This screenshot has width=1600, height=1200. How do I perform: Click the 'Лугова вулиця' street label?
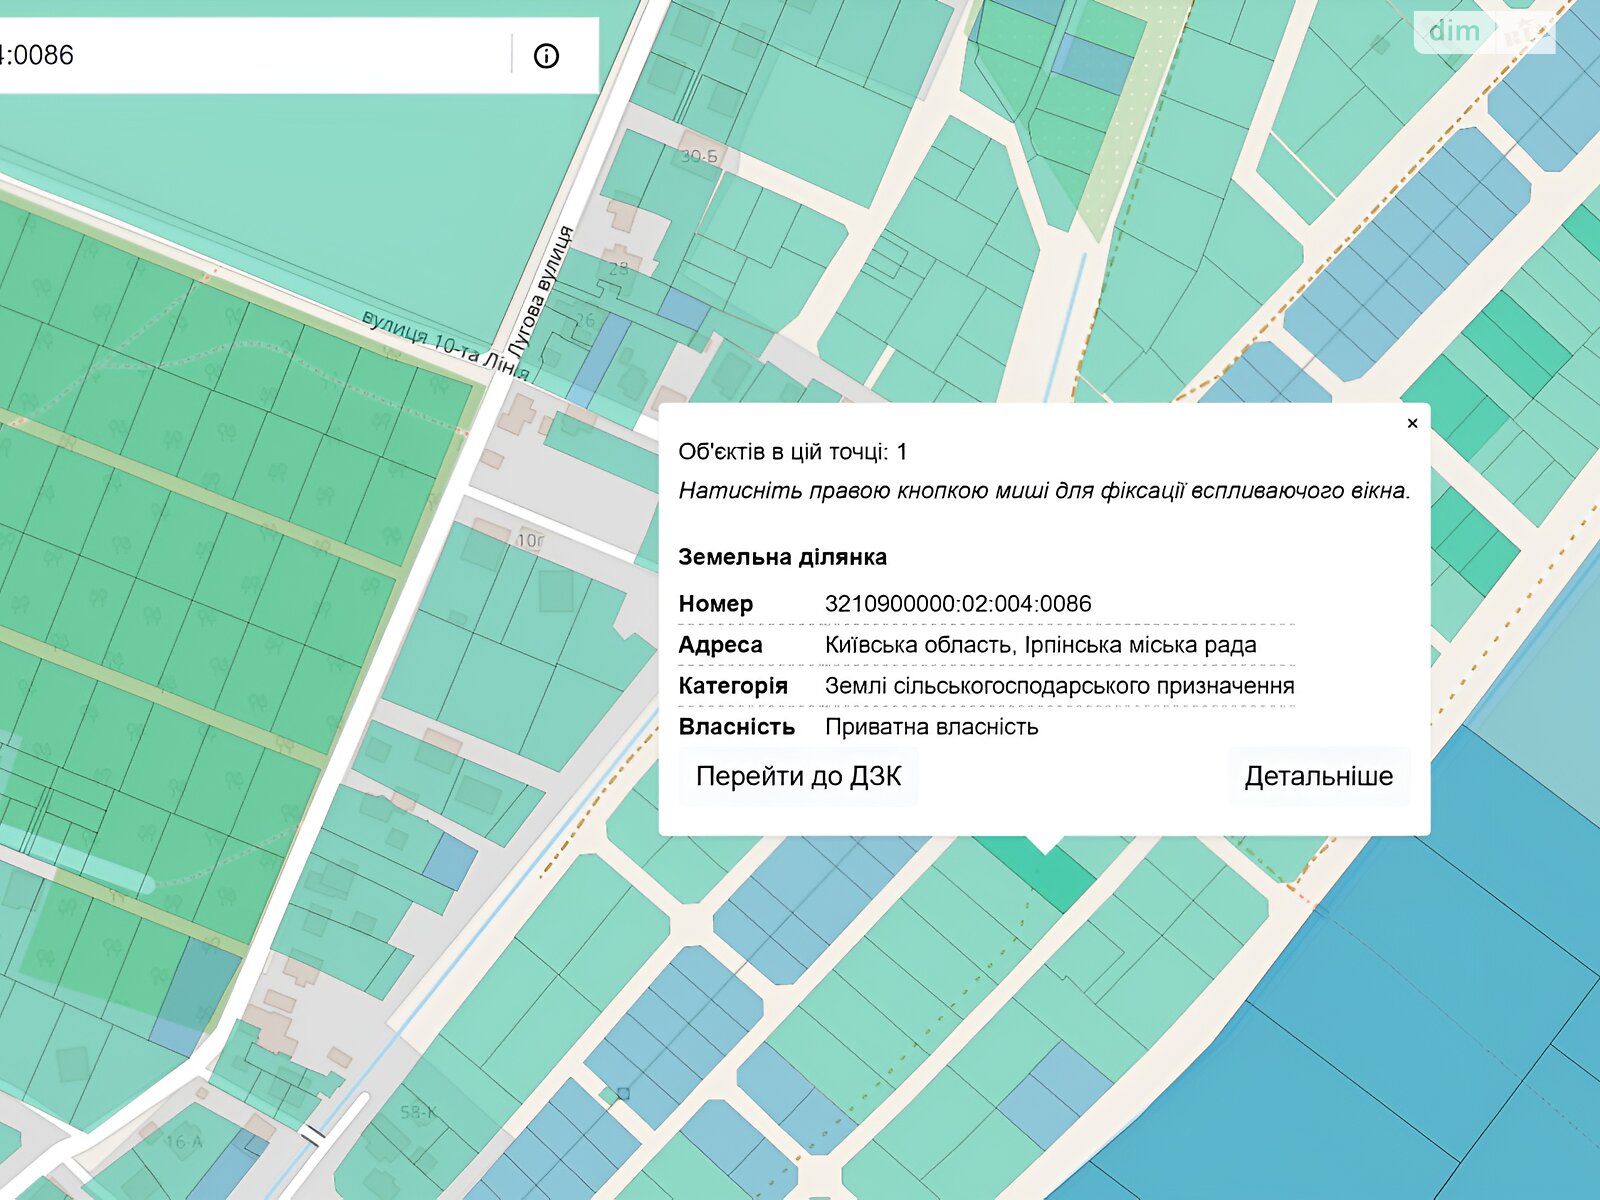pyautogui.click(x=540, y=292)
